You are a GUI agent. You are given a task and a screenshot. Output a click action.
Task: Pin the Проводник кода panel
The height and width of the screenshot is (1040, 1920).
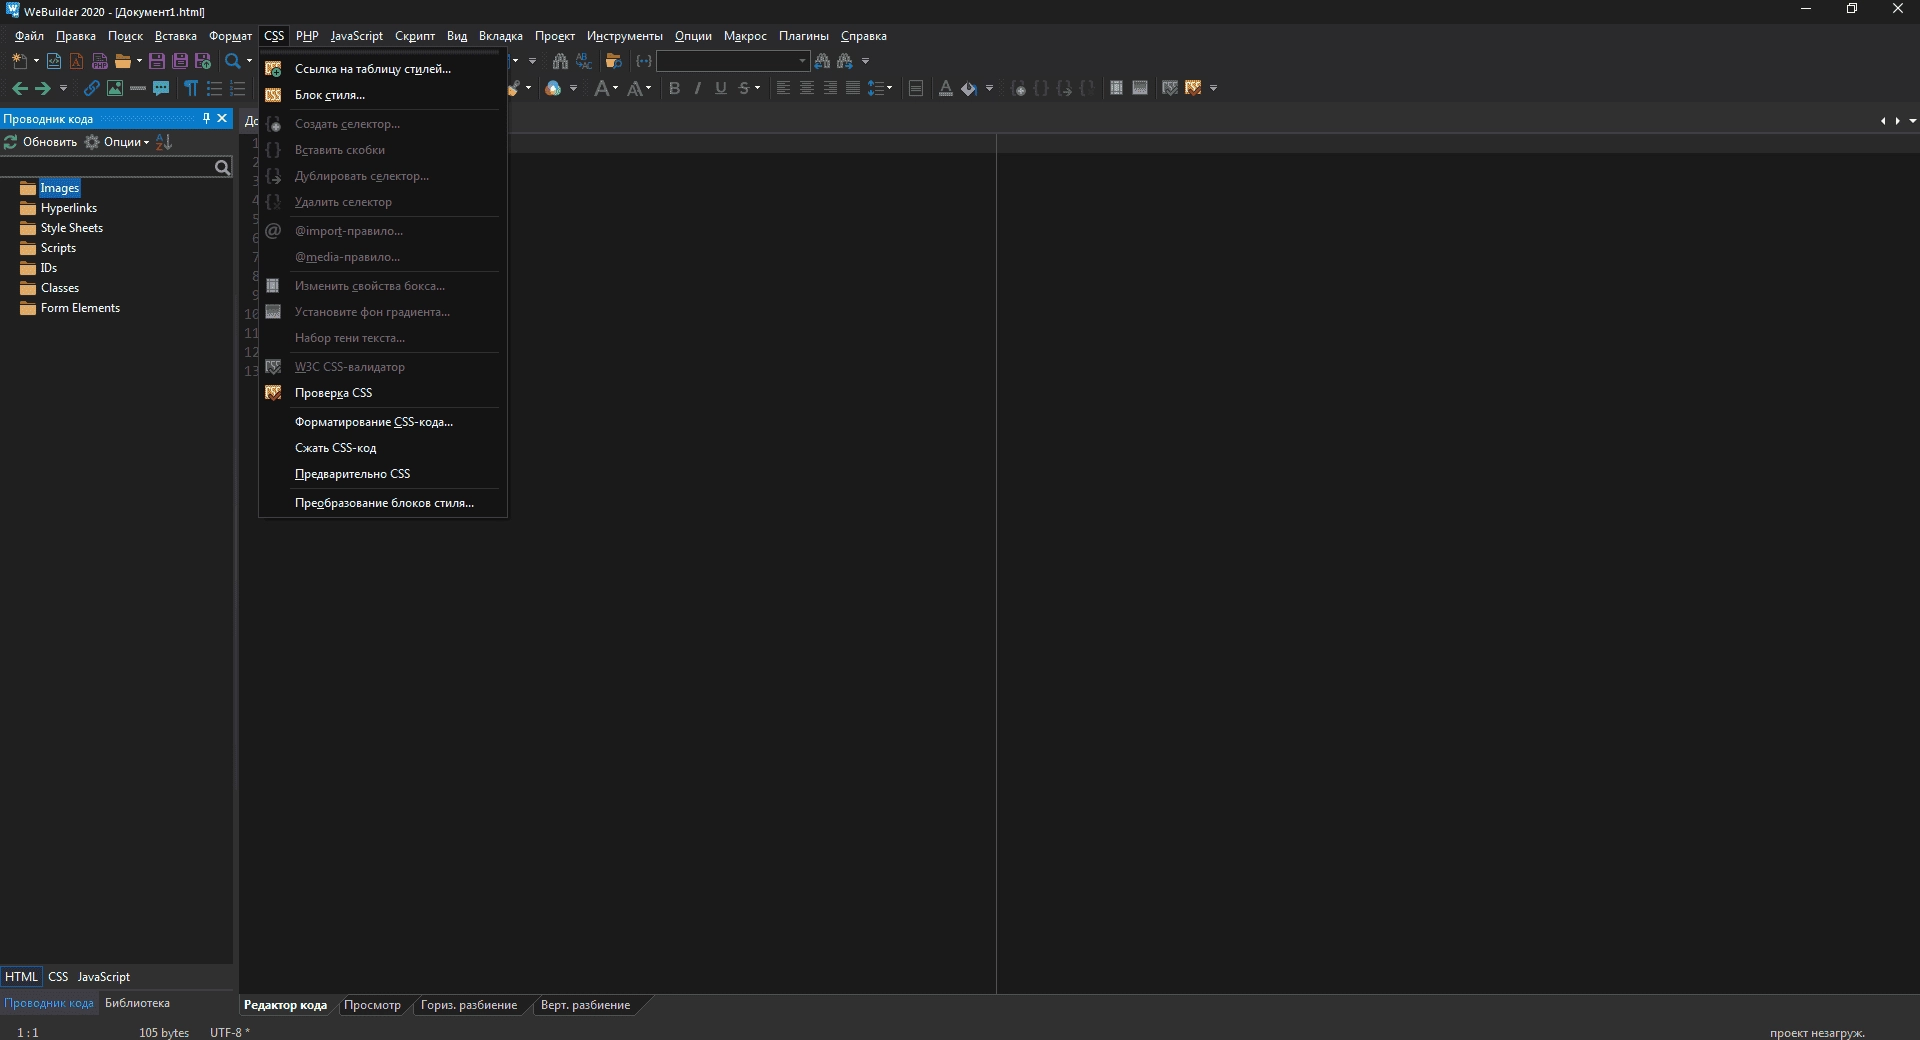(x=206, y=118)
